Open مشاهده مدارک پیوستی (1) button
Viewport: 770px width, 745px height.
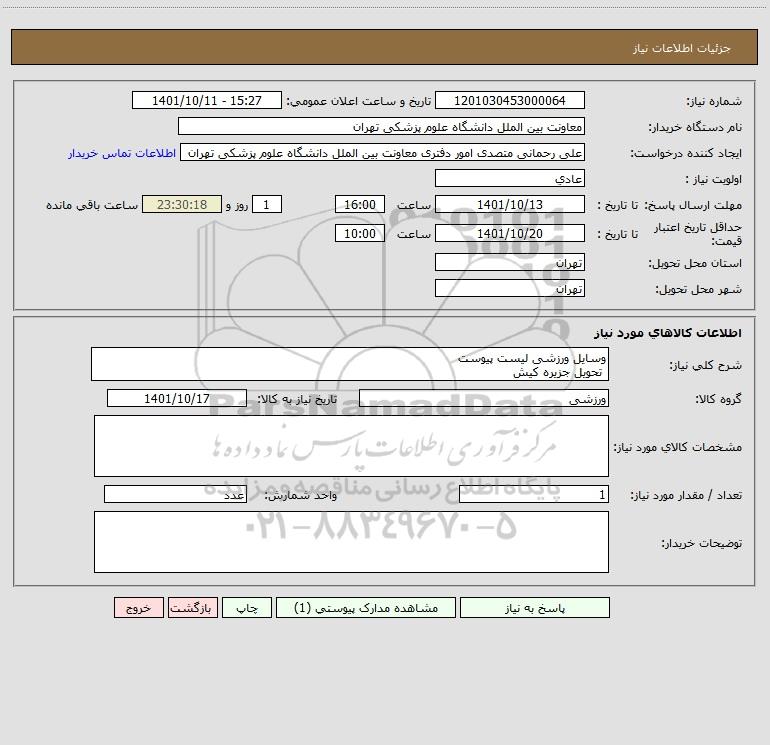tap(366, 607)
